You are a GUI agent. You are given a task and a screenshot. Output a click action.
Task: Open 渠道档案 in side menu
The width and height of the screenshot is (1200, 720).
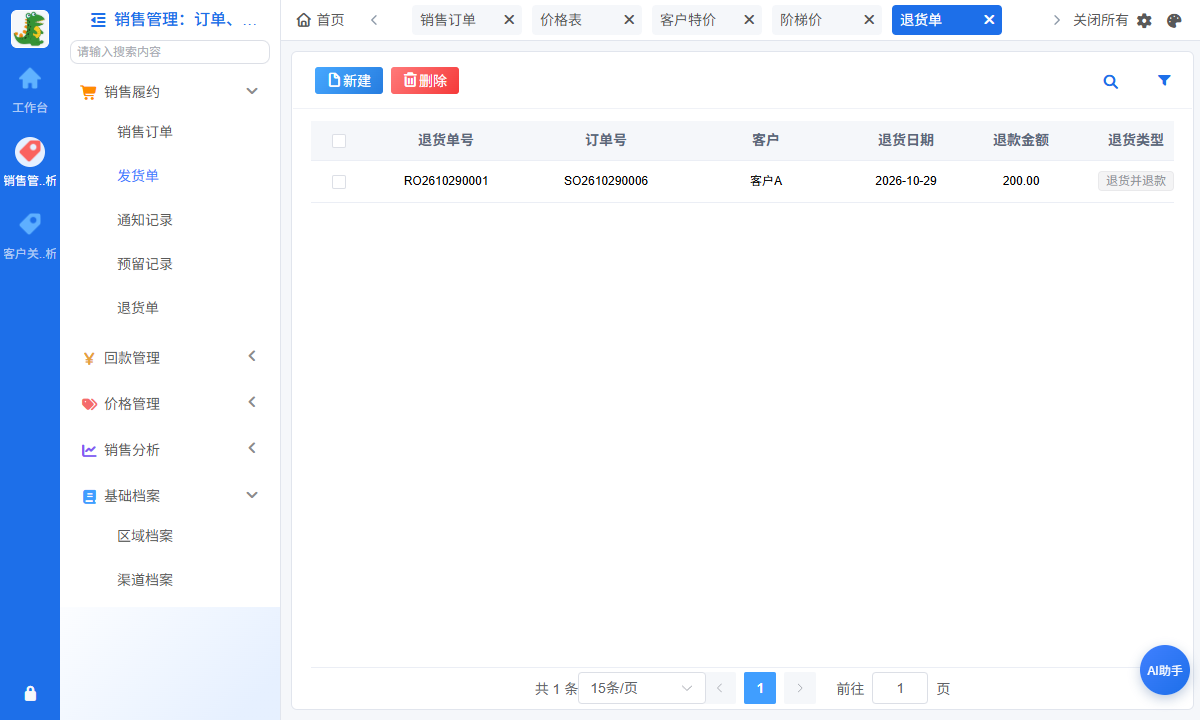[x=145, y=580]
